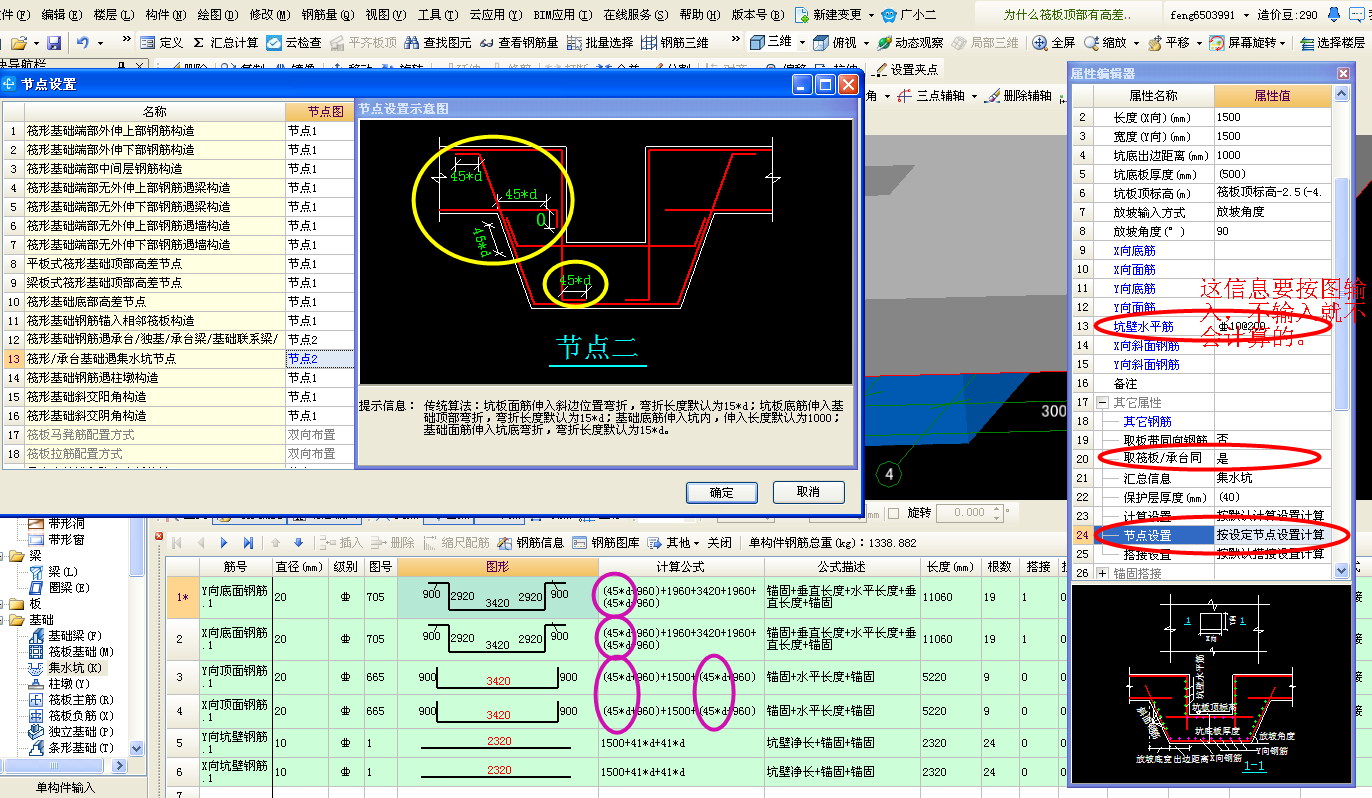
Task: Open 钢筋量(Q) menu
Action: 327,15
